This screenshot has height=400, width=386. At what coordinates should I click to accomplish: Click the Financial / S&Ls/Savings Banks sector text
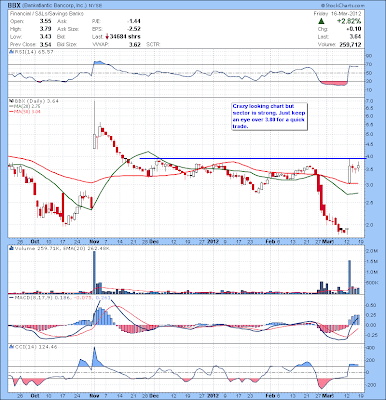[46, 14]
